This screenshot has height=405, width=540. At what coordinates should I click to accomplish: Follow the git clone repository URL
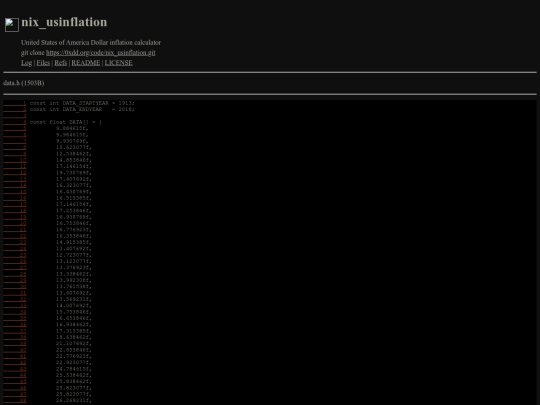101,53
